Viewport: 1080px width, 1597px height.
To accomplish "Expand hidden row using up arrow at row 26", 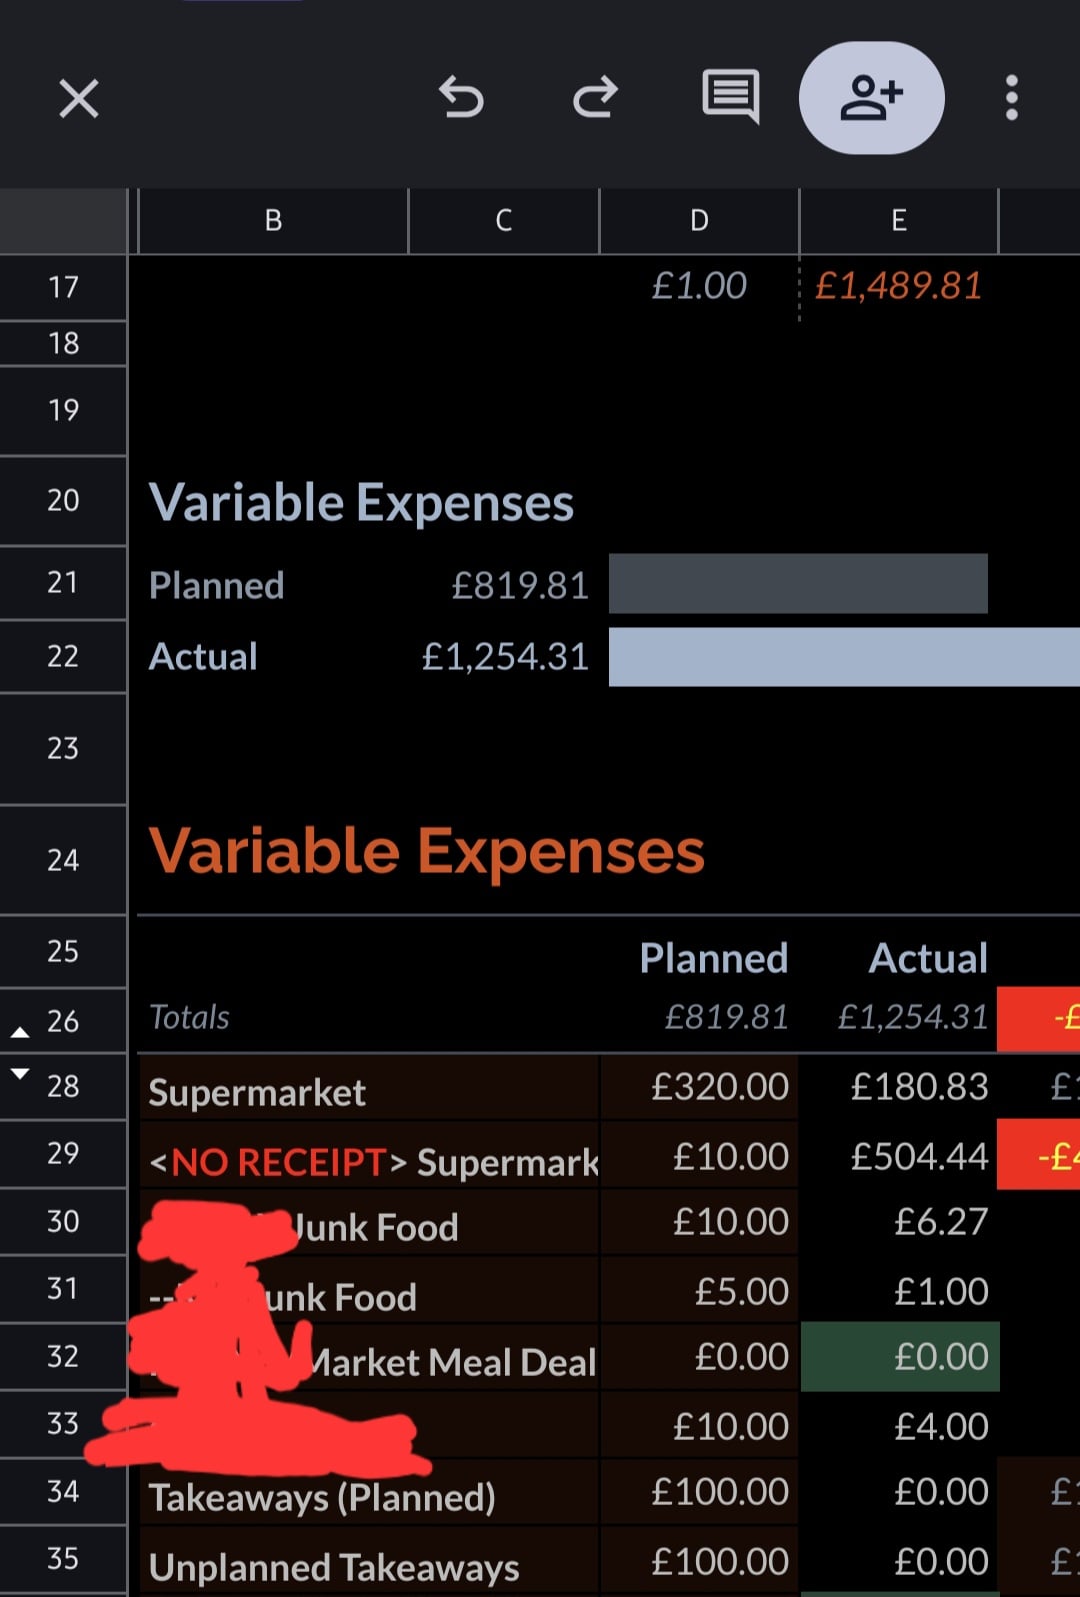I will pyautogui.click(x=20, y=1032).
